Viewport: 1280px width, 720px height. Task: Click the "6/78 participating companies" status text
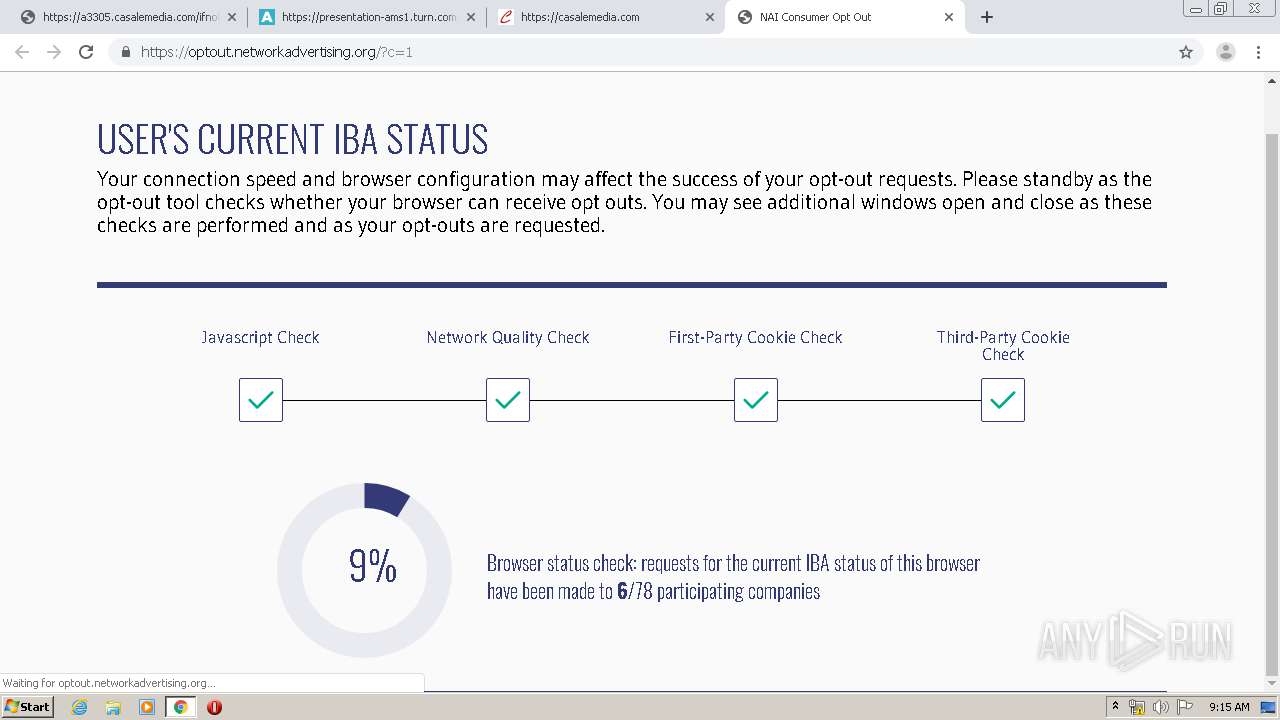click(x=718, y=591)
